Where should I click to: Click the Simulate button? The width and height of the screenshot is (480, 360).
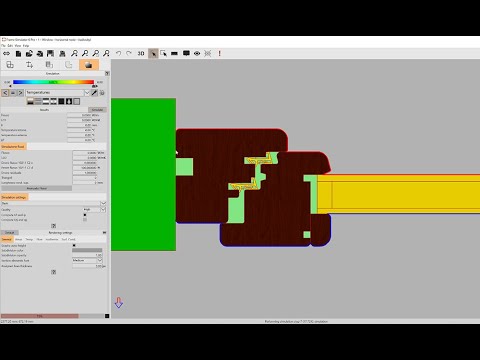tap(97, 109)
